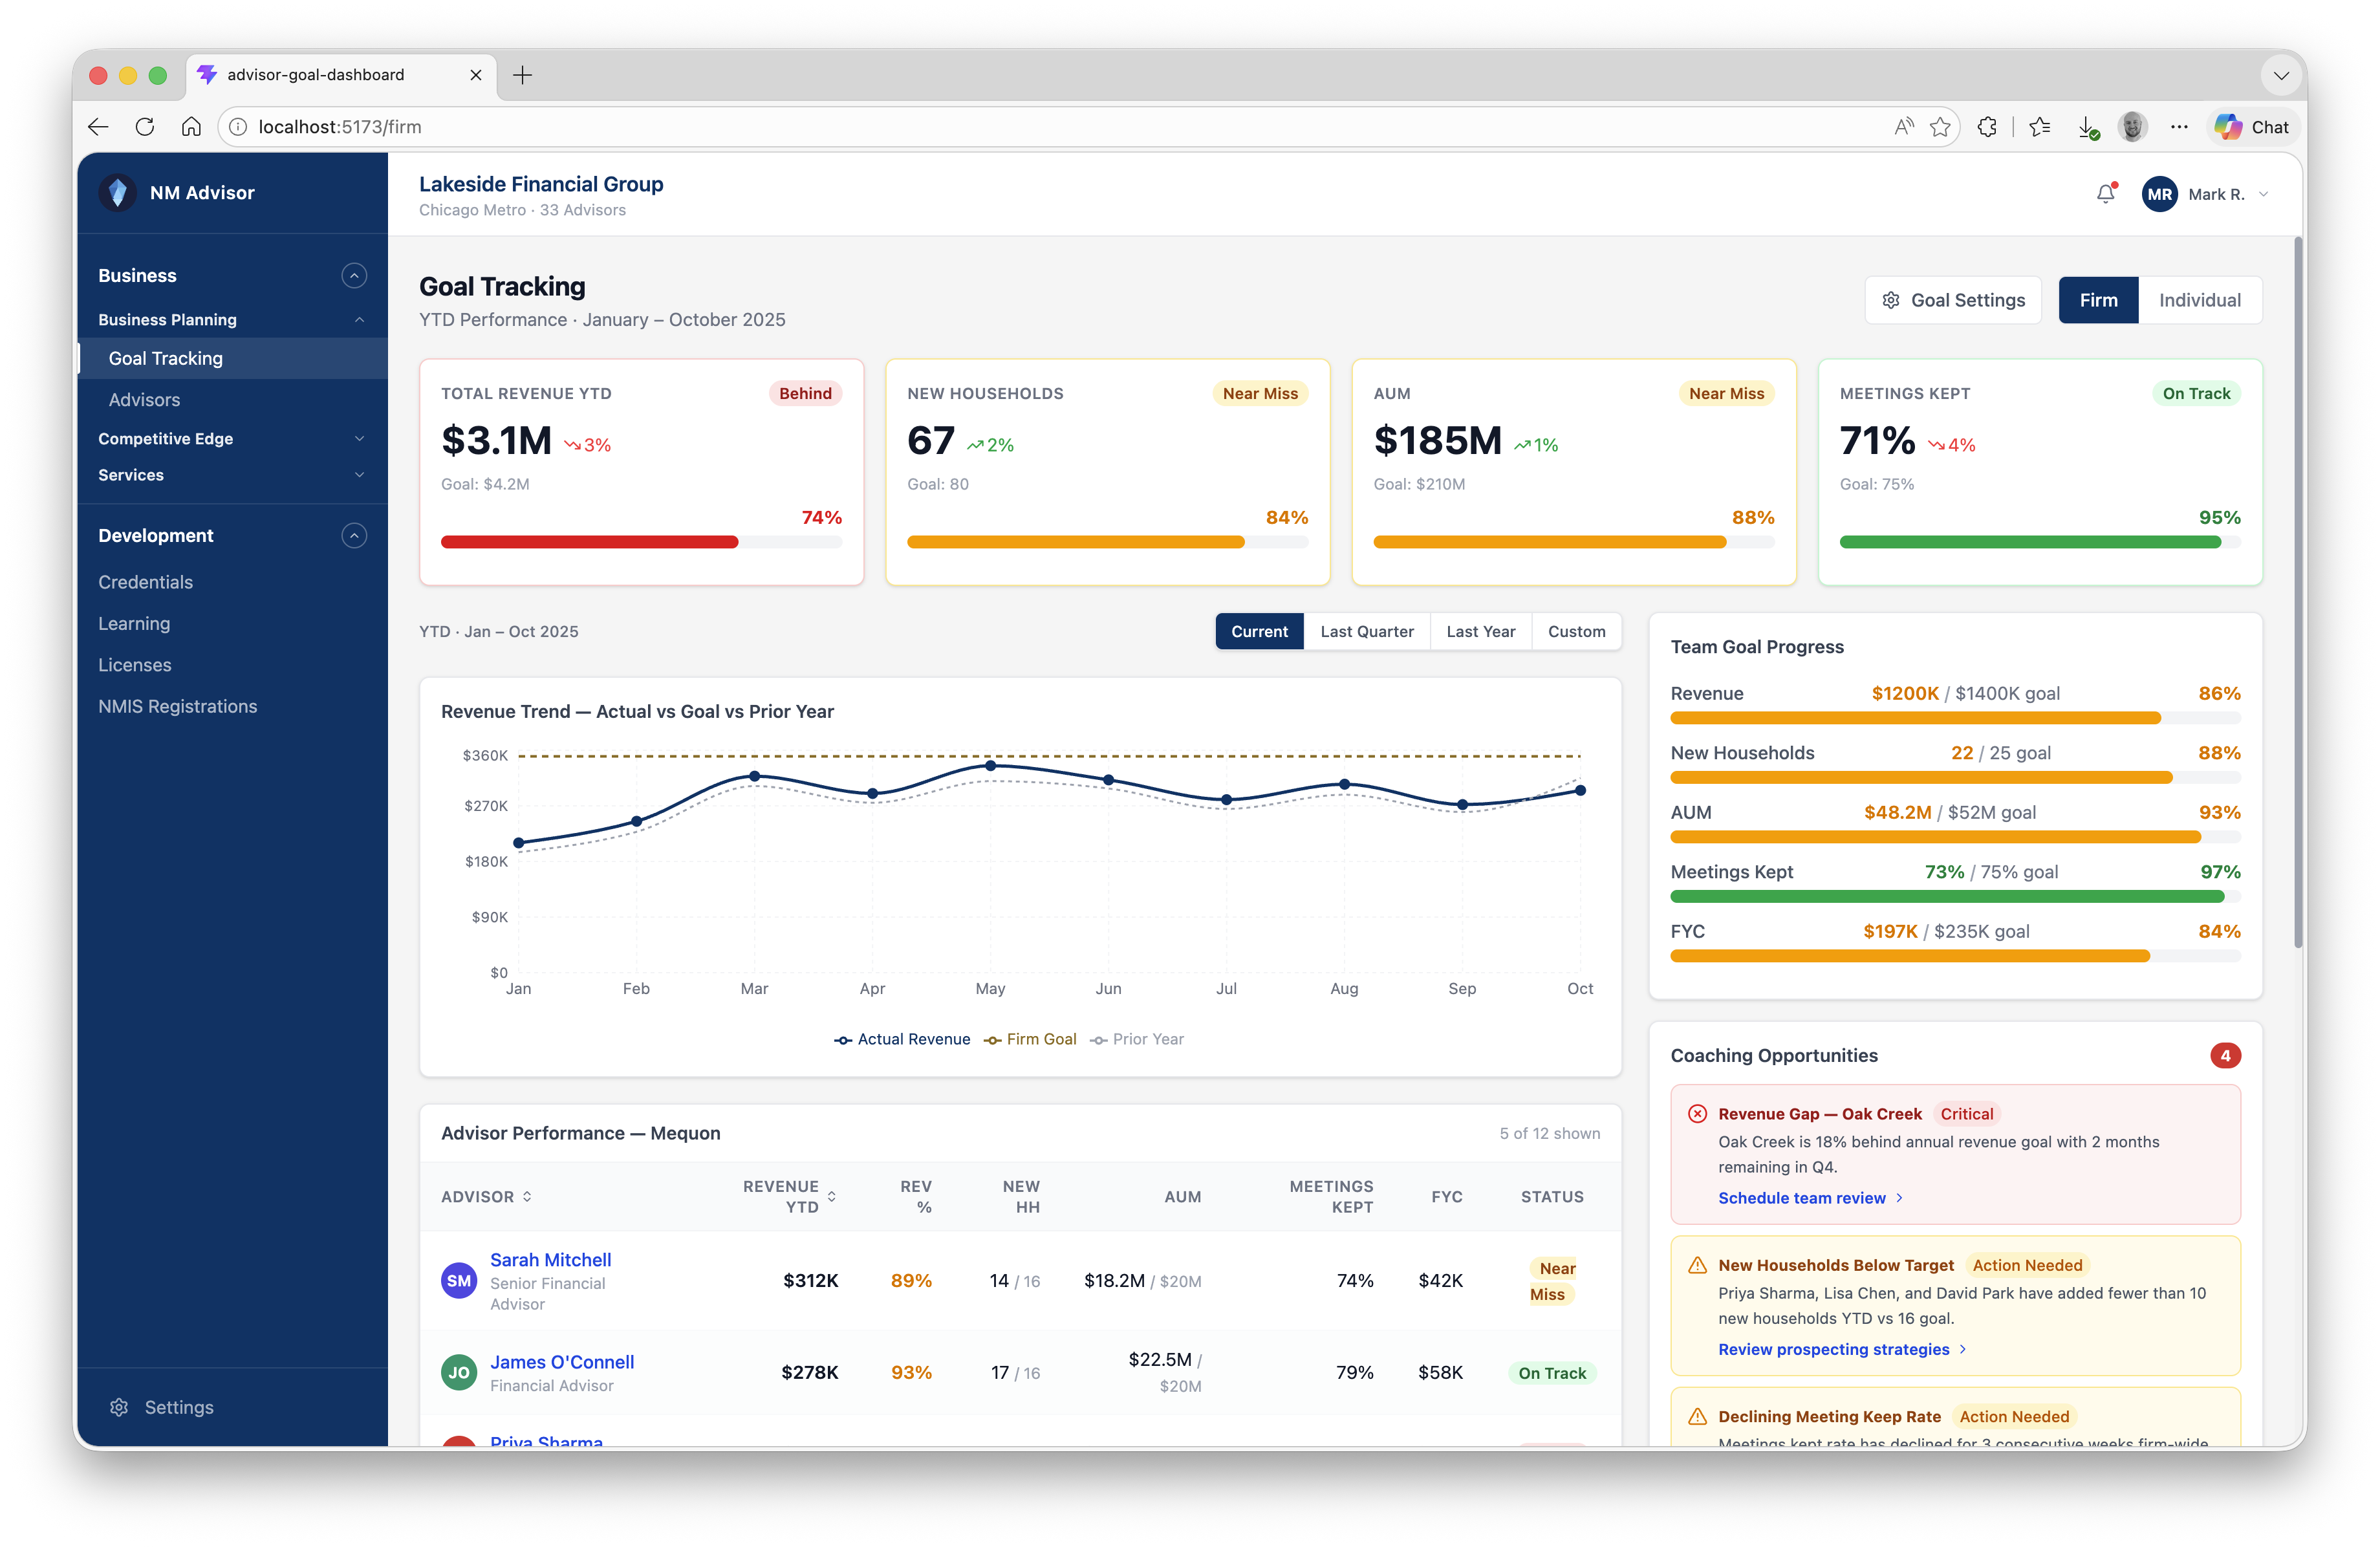Screen dimensions: 2380x1547
Task: Click the Meetings Kept 95% progress bar
Action: (2040, 542)
